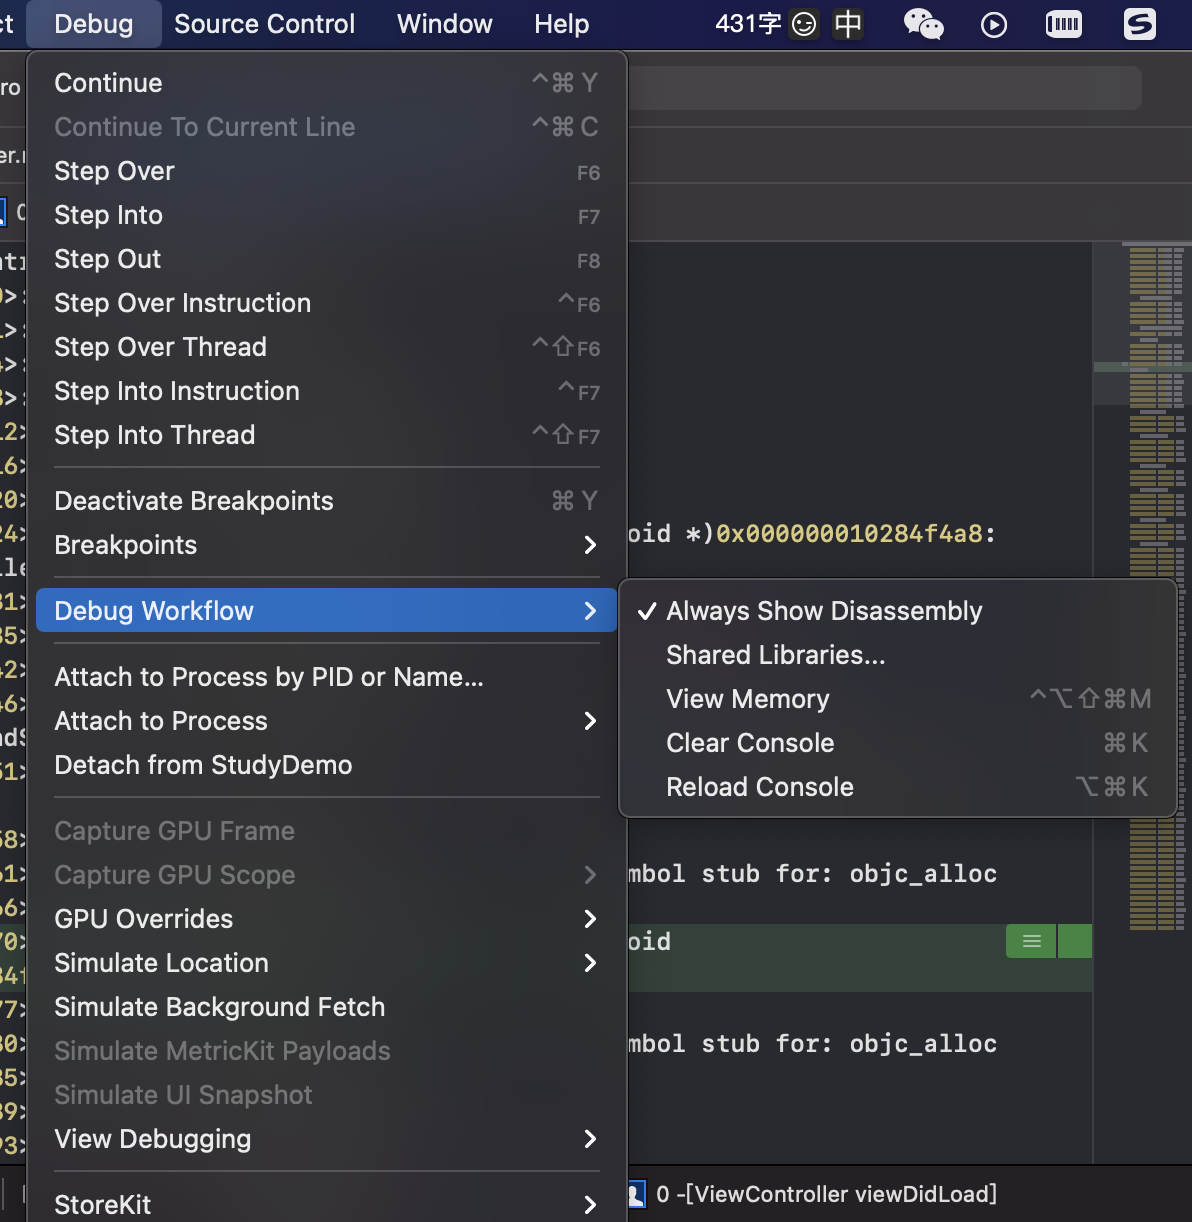Viewport: 1192px width, 1222px height.
Task: Open WeChat icon in menu bar
Action: tap(923, 24)
